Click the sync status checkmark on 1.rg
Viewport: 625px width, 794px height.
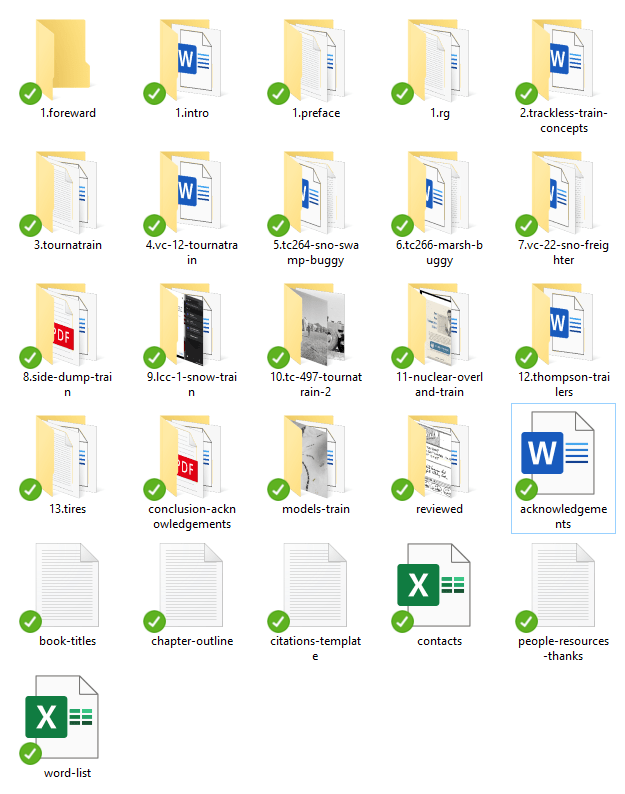[x=402, y=94]
